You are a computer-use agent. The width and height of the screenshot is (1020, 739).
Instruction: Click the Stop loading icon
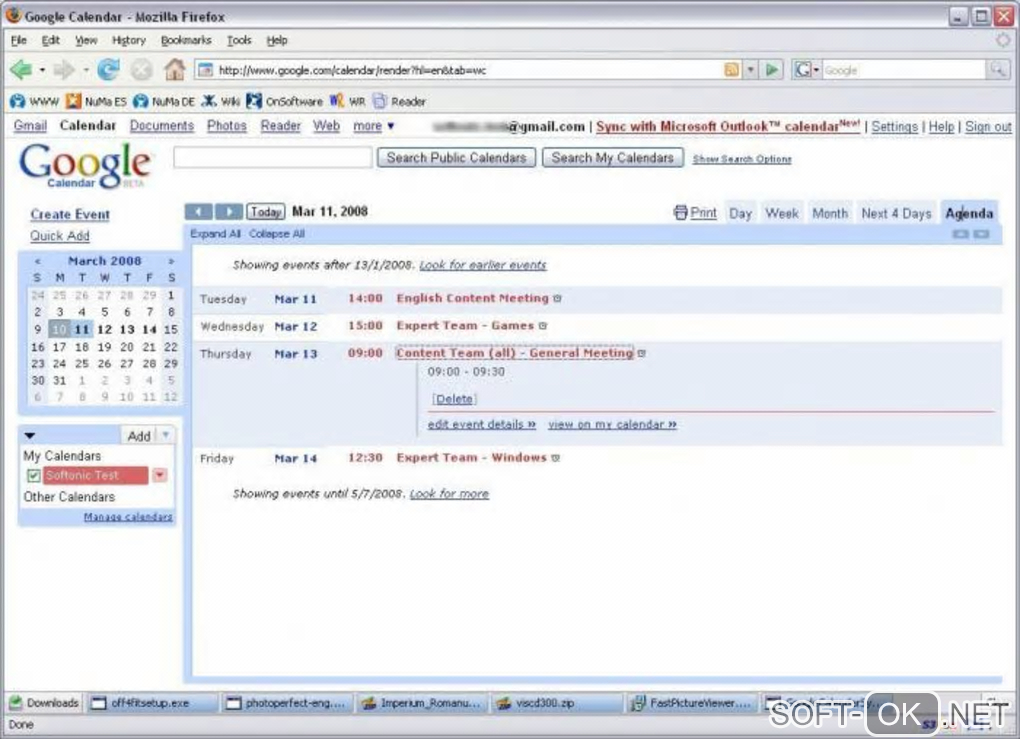click(x=141, y=70)
